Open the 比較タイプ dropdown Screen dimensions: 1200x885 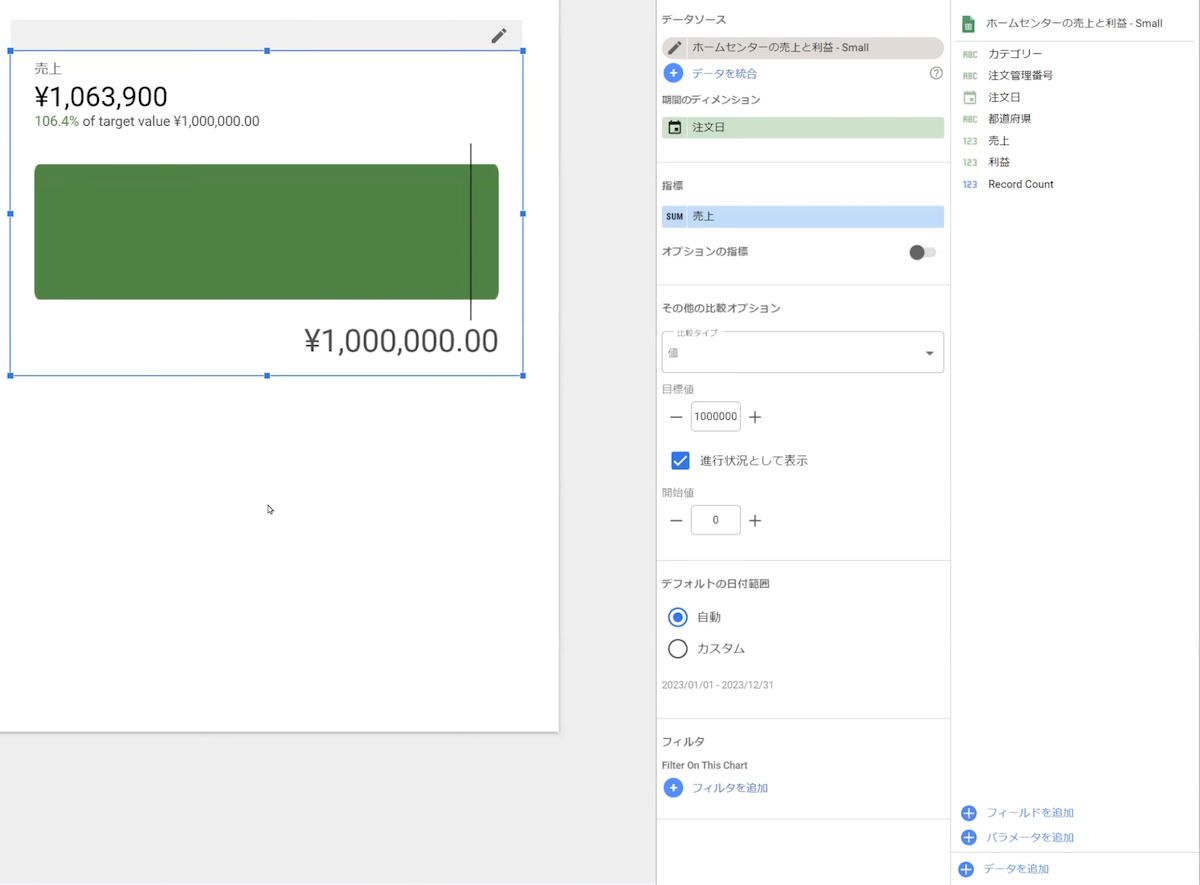(x=802, y=353)
